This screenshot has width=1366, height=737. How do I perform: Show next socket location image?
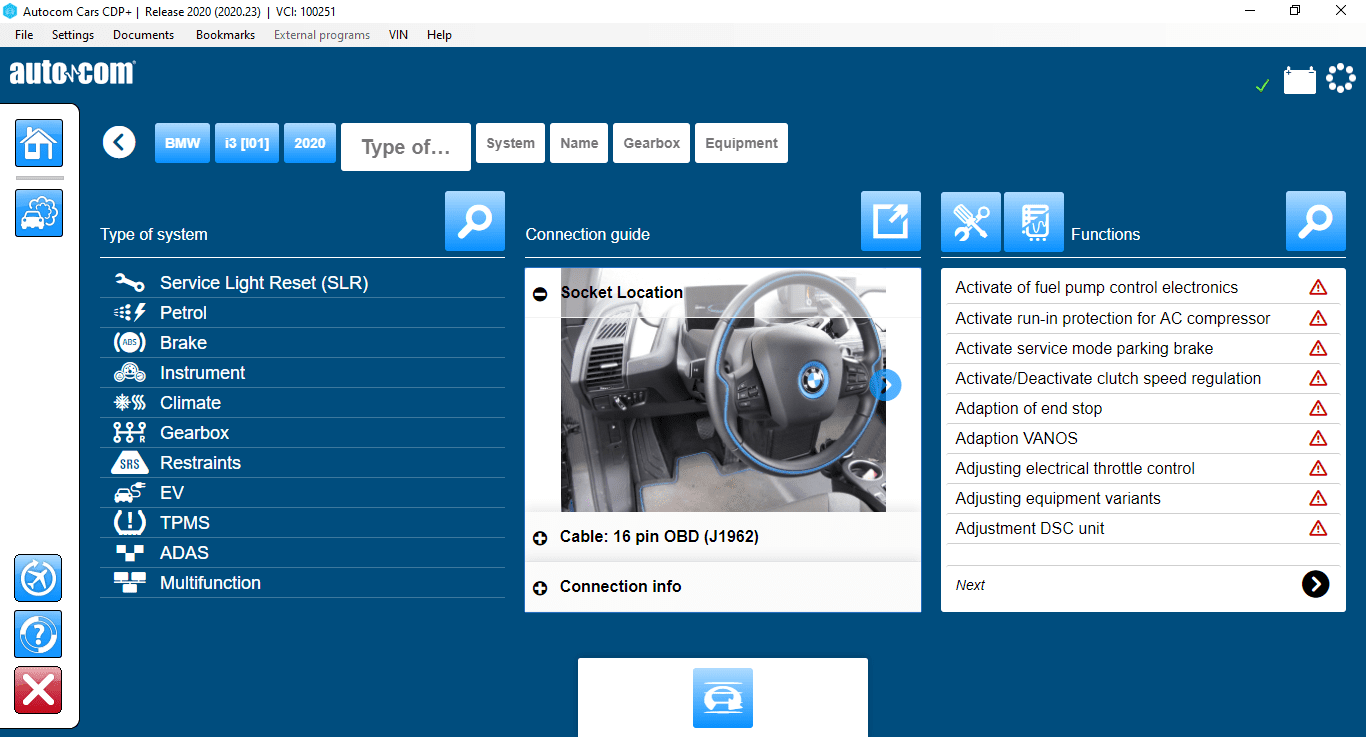pyautogui.click(x=885, y=385)
